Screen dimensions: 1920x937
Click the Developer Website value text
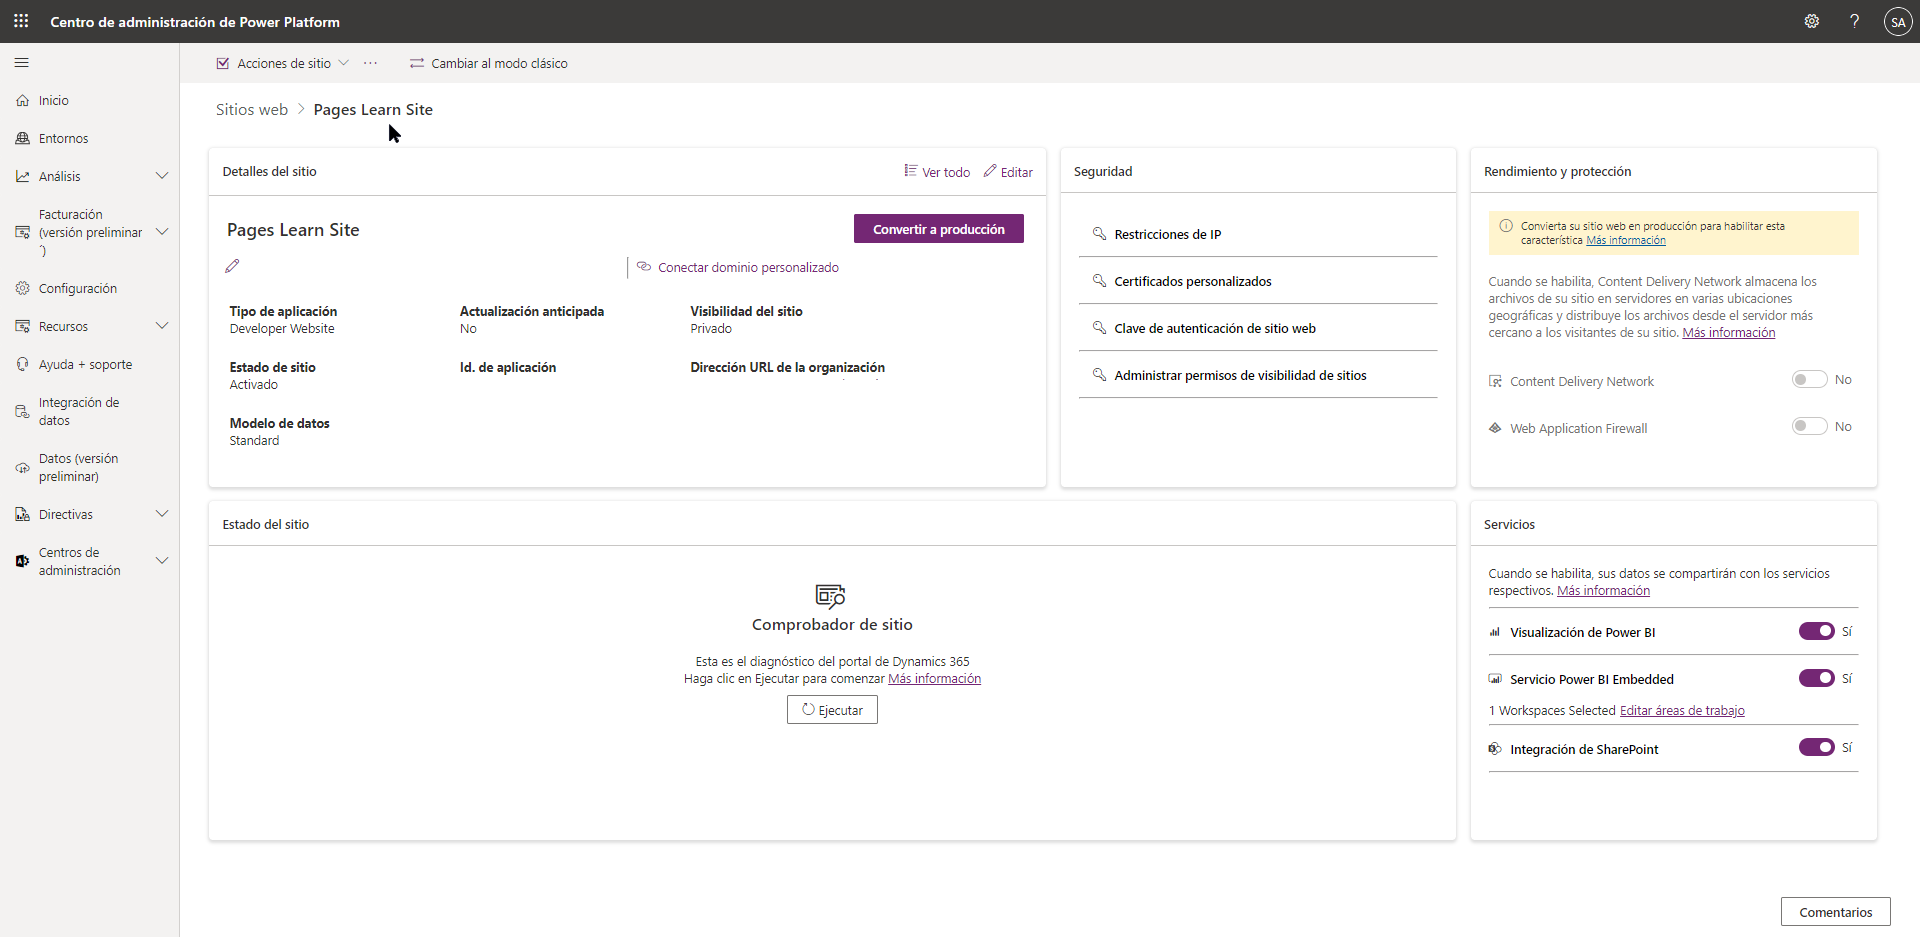[x=282, y=329]
